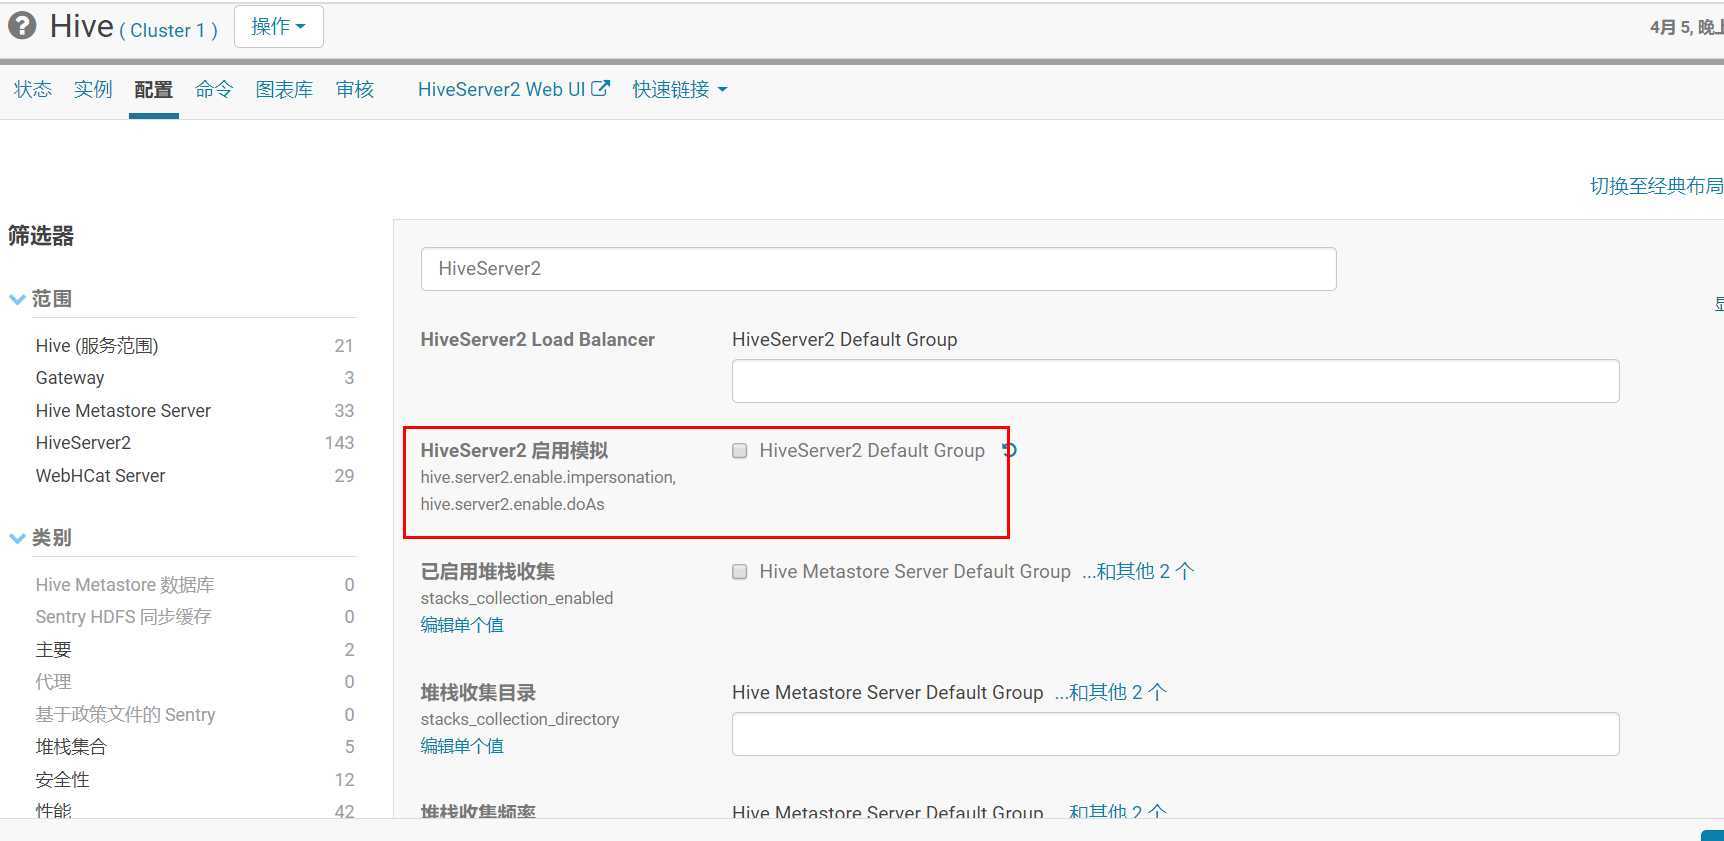
Task: Open the 操作 dropdown menu
Action: (279, 27)
